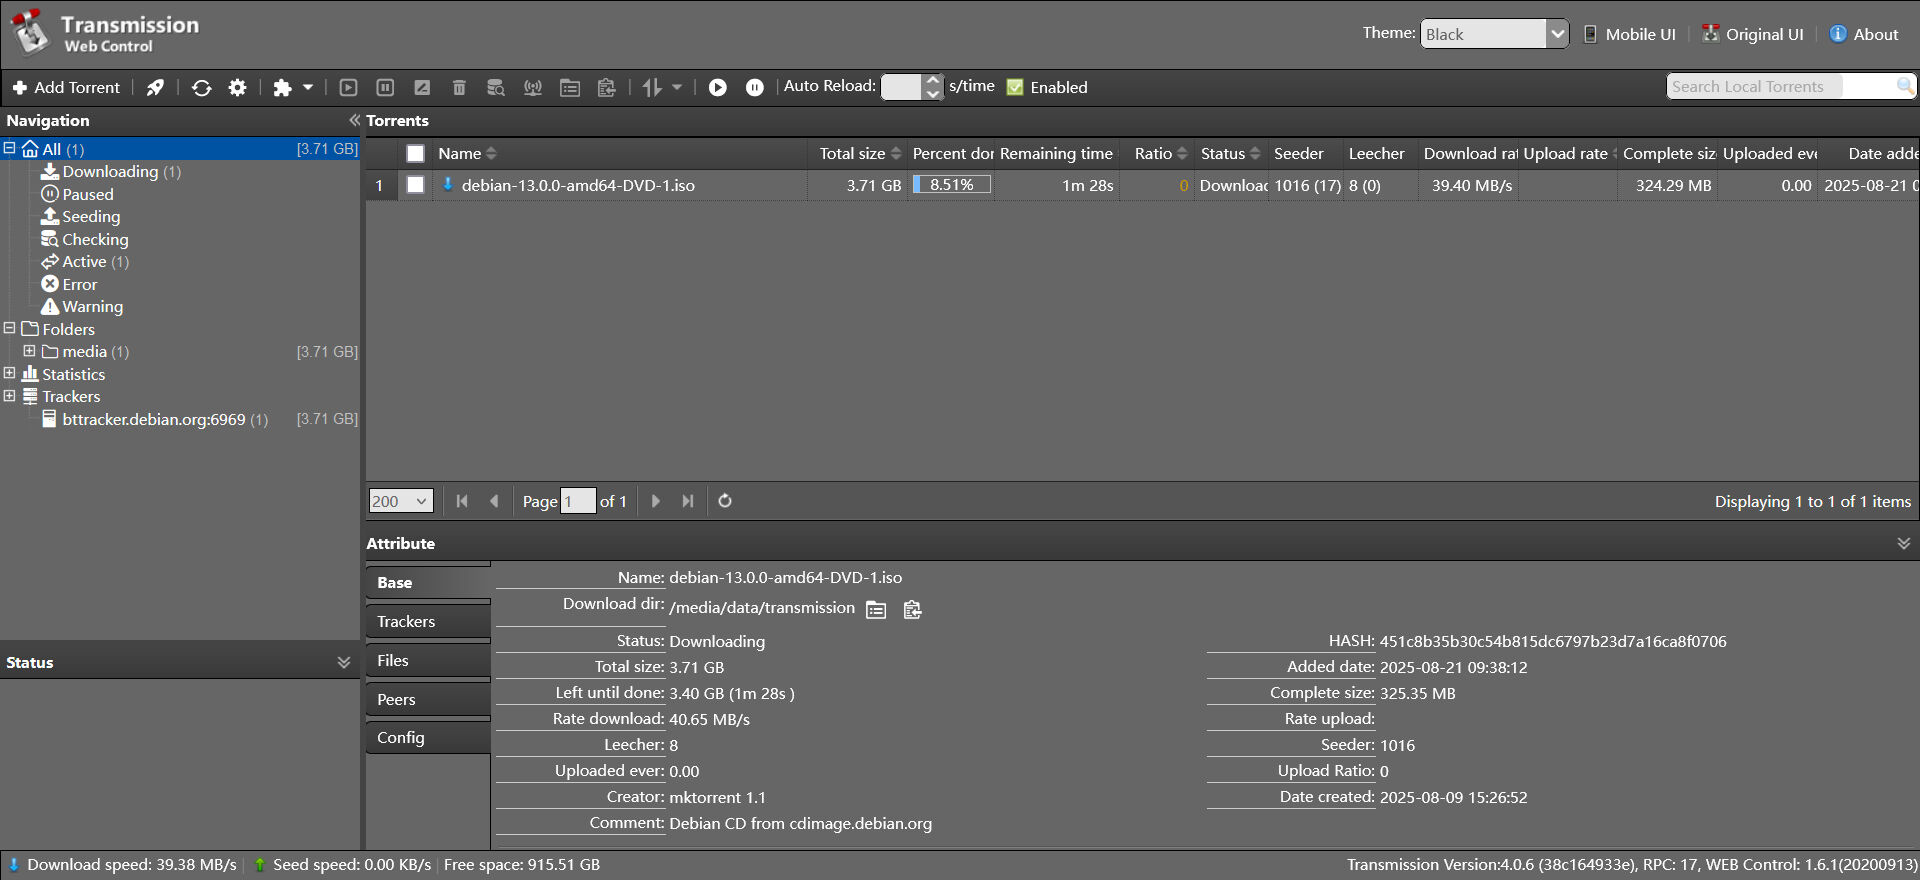Open the About link
Viewport: 1920px width, 880px height.
[1864, 34]
